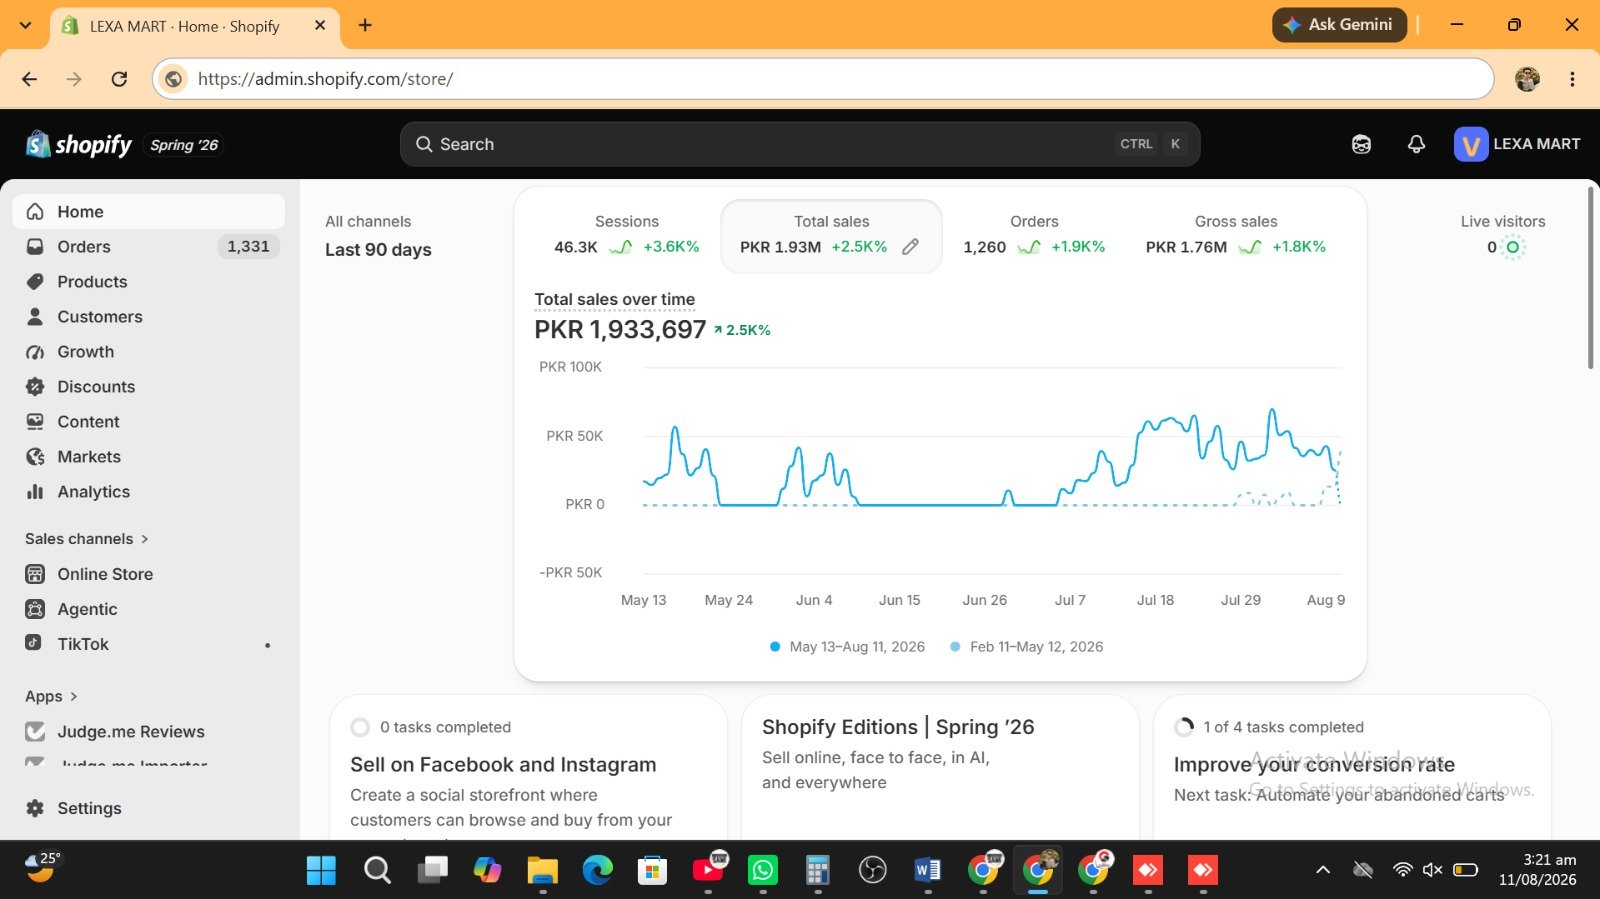Screen dimensions: 1600x899
Task: Open a new browser tab
Action: point(365,26)
